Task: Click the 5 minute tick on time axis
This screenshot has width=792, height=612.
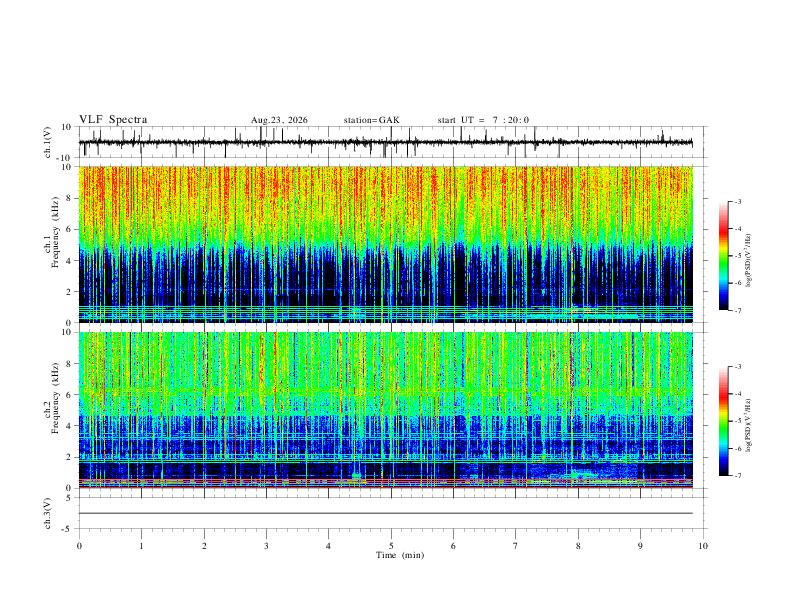Action: coord(391,546)
